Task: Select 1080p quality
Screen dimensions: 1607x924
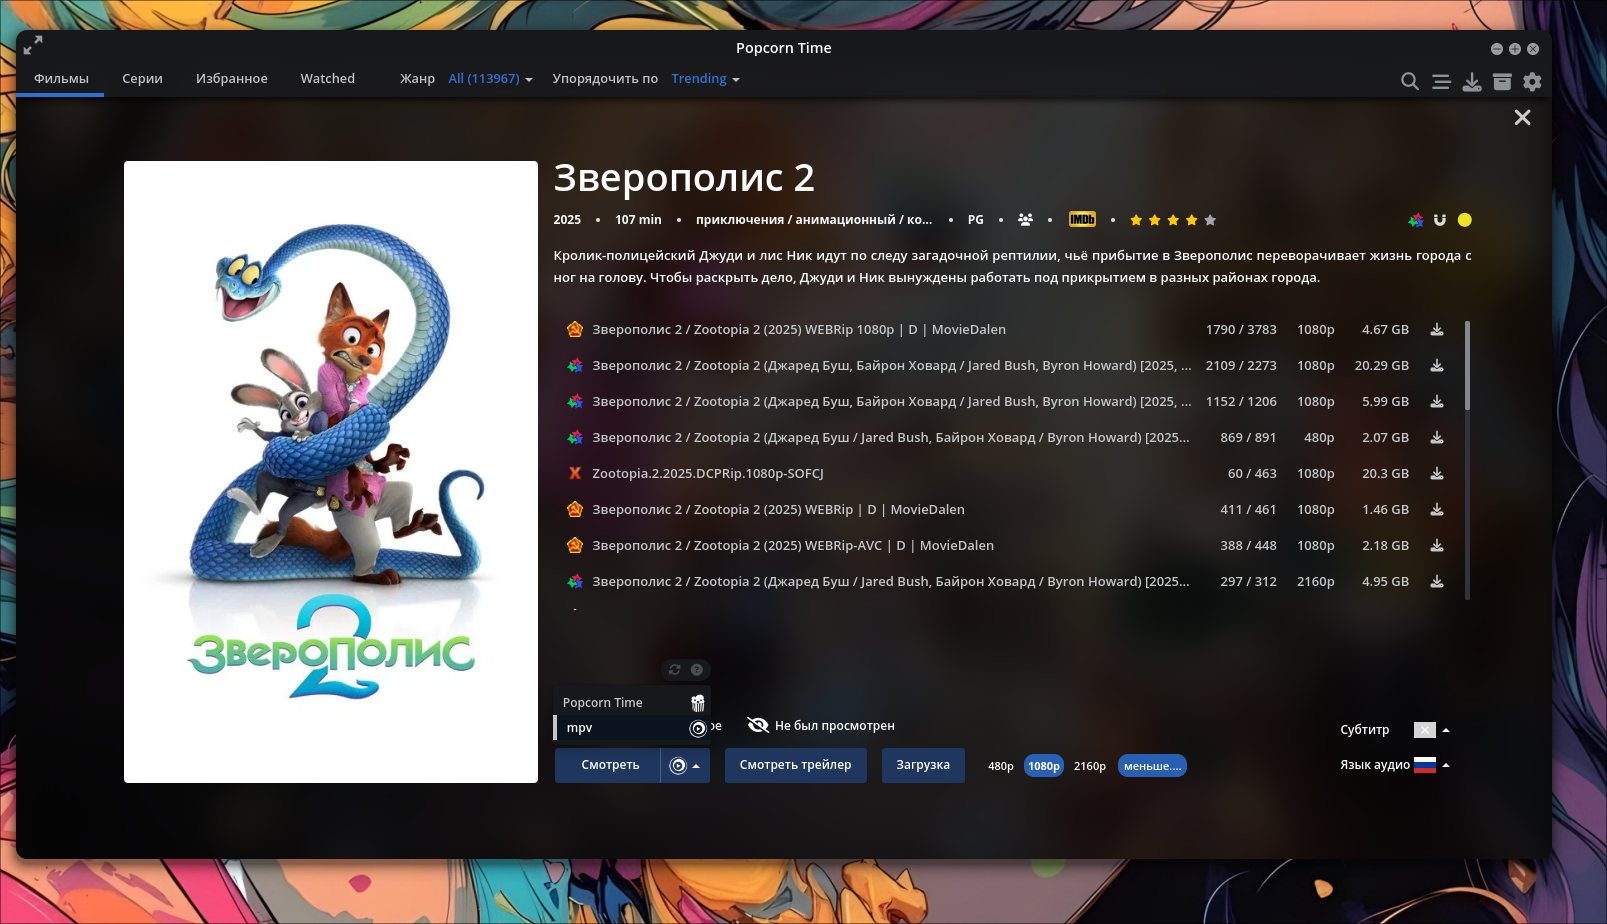Action: click(1044, 766)
